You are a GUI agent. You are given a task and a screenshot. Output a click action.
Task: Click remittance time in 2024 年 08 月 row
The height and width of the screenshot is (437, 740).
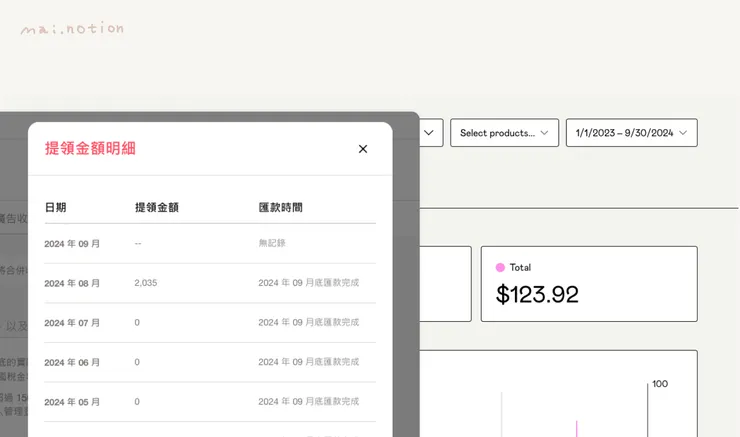pos(309,283)
